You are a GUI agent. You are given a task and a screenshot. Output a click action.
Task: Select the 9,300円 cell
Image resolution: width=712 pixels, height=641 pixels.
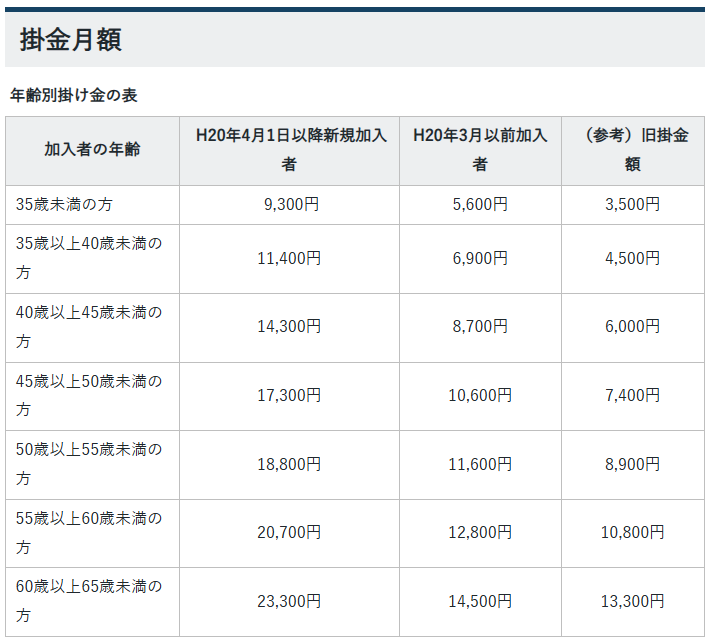point(289,204)
